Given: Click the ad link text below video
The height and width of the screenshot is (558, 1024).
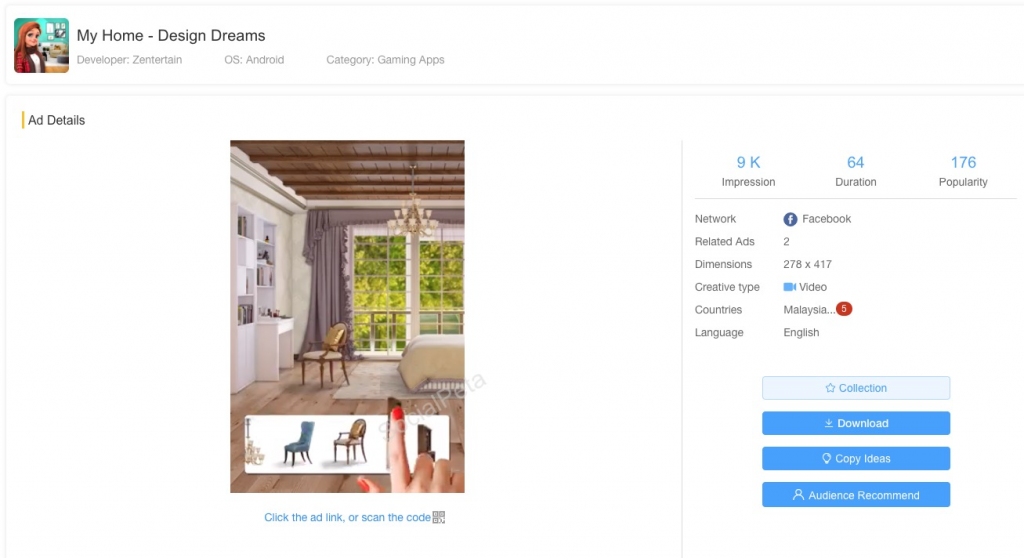Looking at the screenshot, I should 347,517.
